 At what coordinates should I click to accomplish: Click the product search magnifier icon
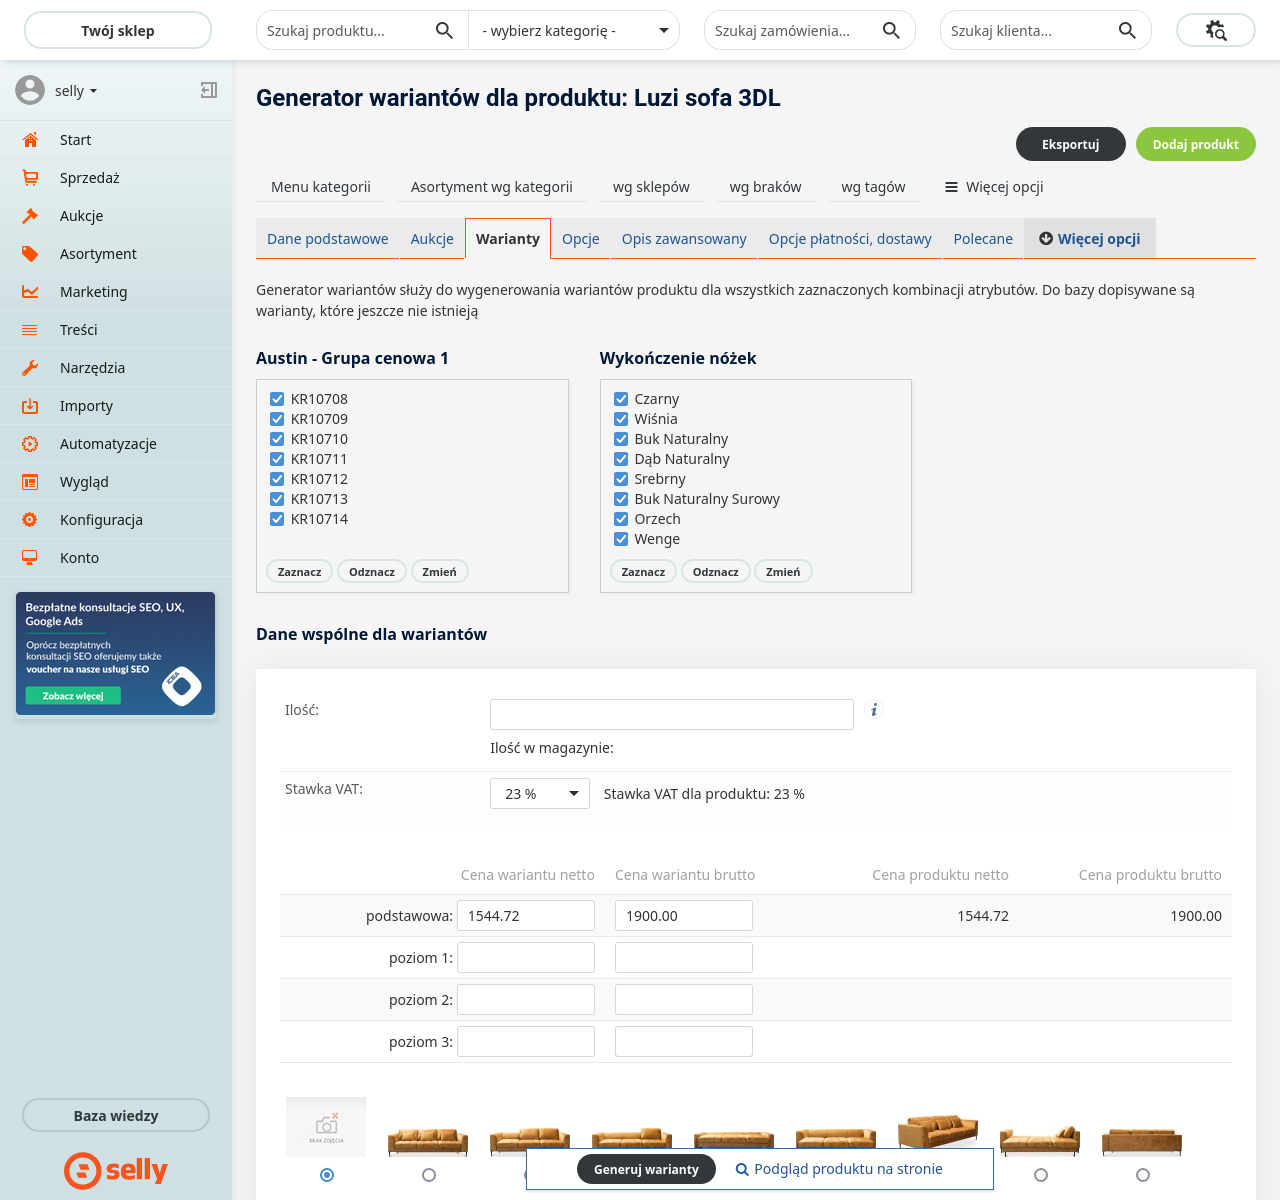click(x=444, y=31)
